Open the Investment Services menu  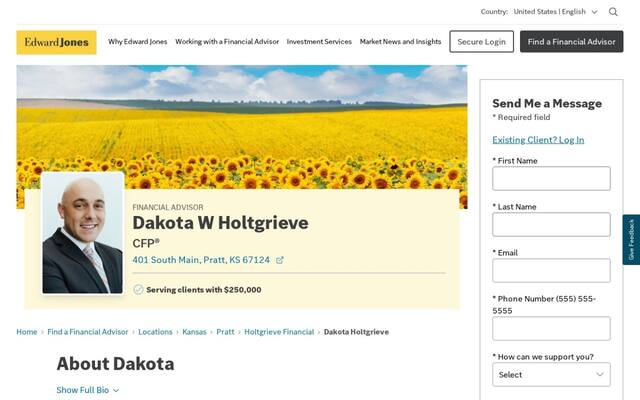coord(319,42)
